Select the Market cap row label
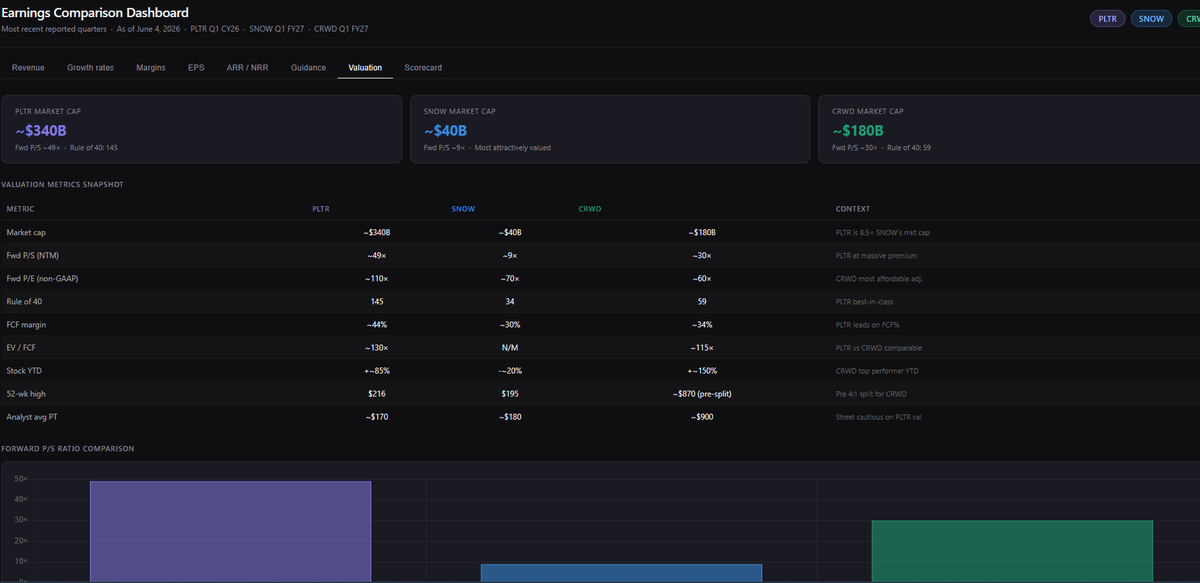 tap(25, 232)
